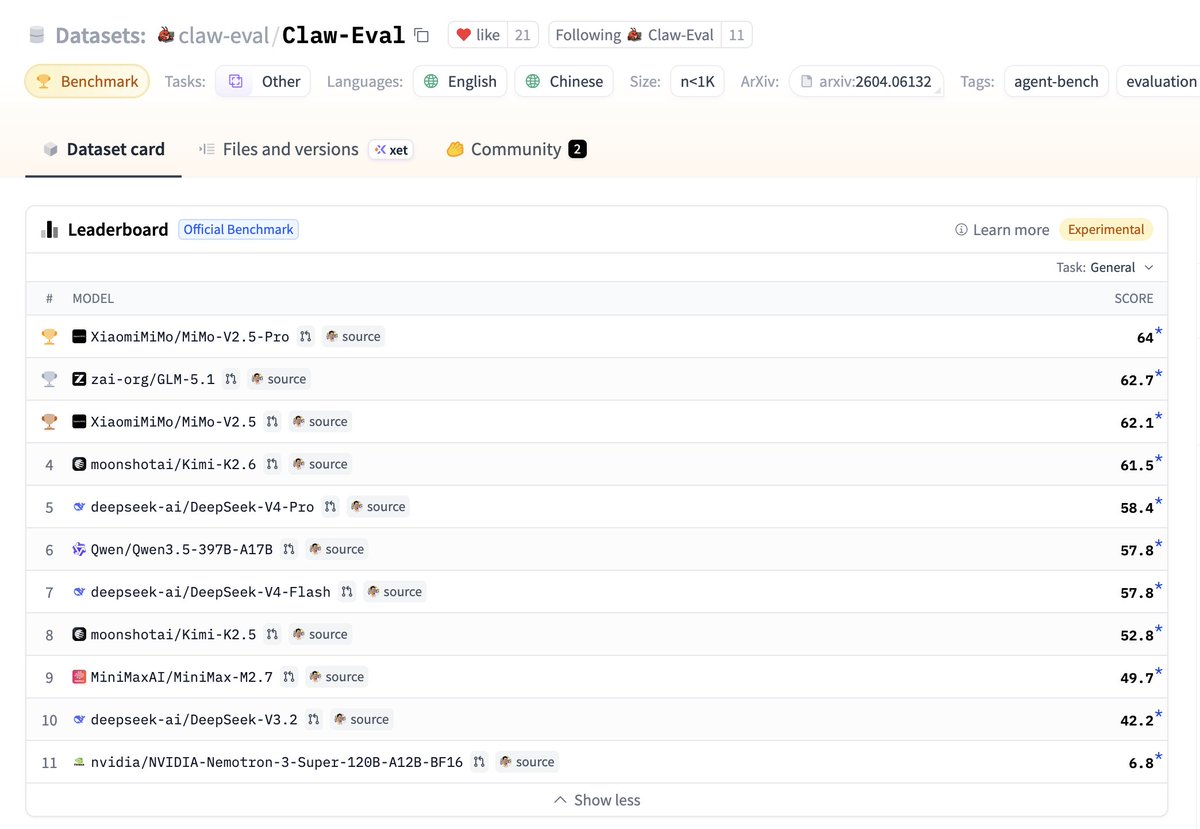Click the MiniMaxAI organization logo
Viewport: 1200px width, 829px height.
(80, 677)
